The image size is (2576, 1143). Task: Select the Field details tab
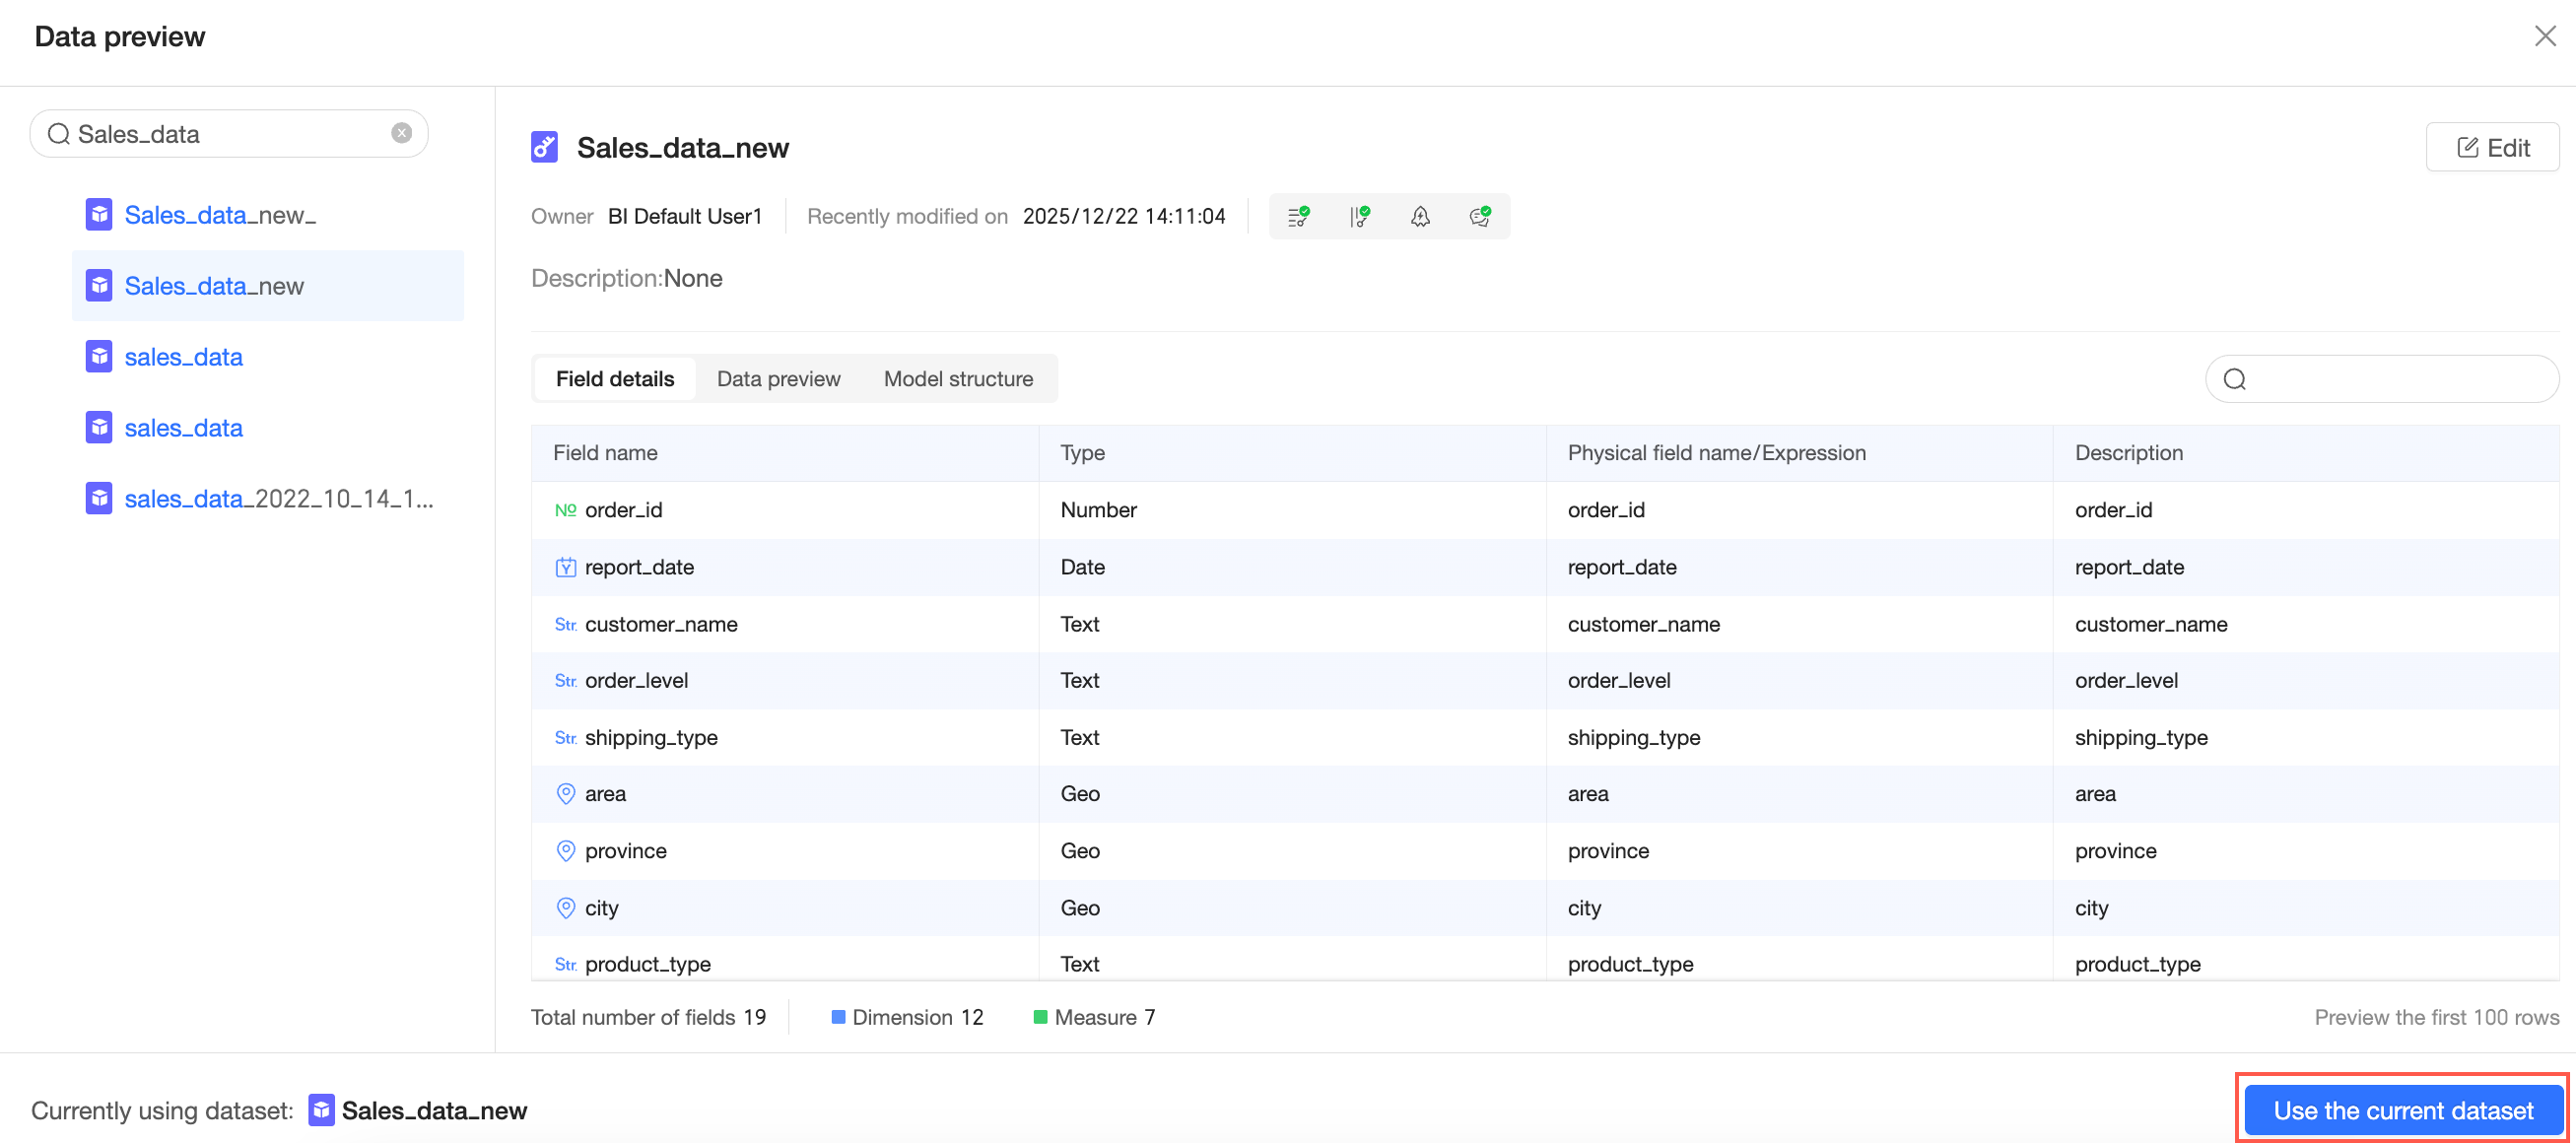click(x=615, y=379)
